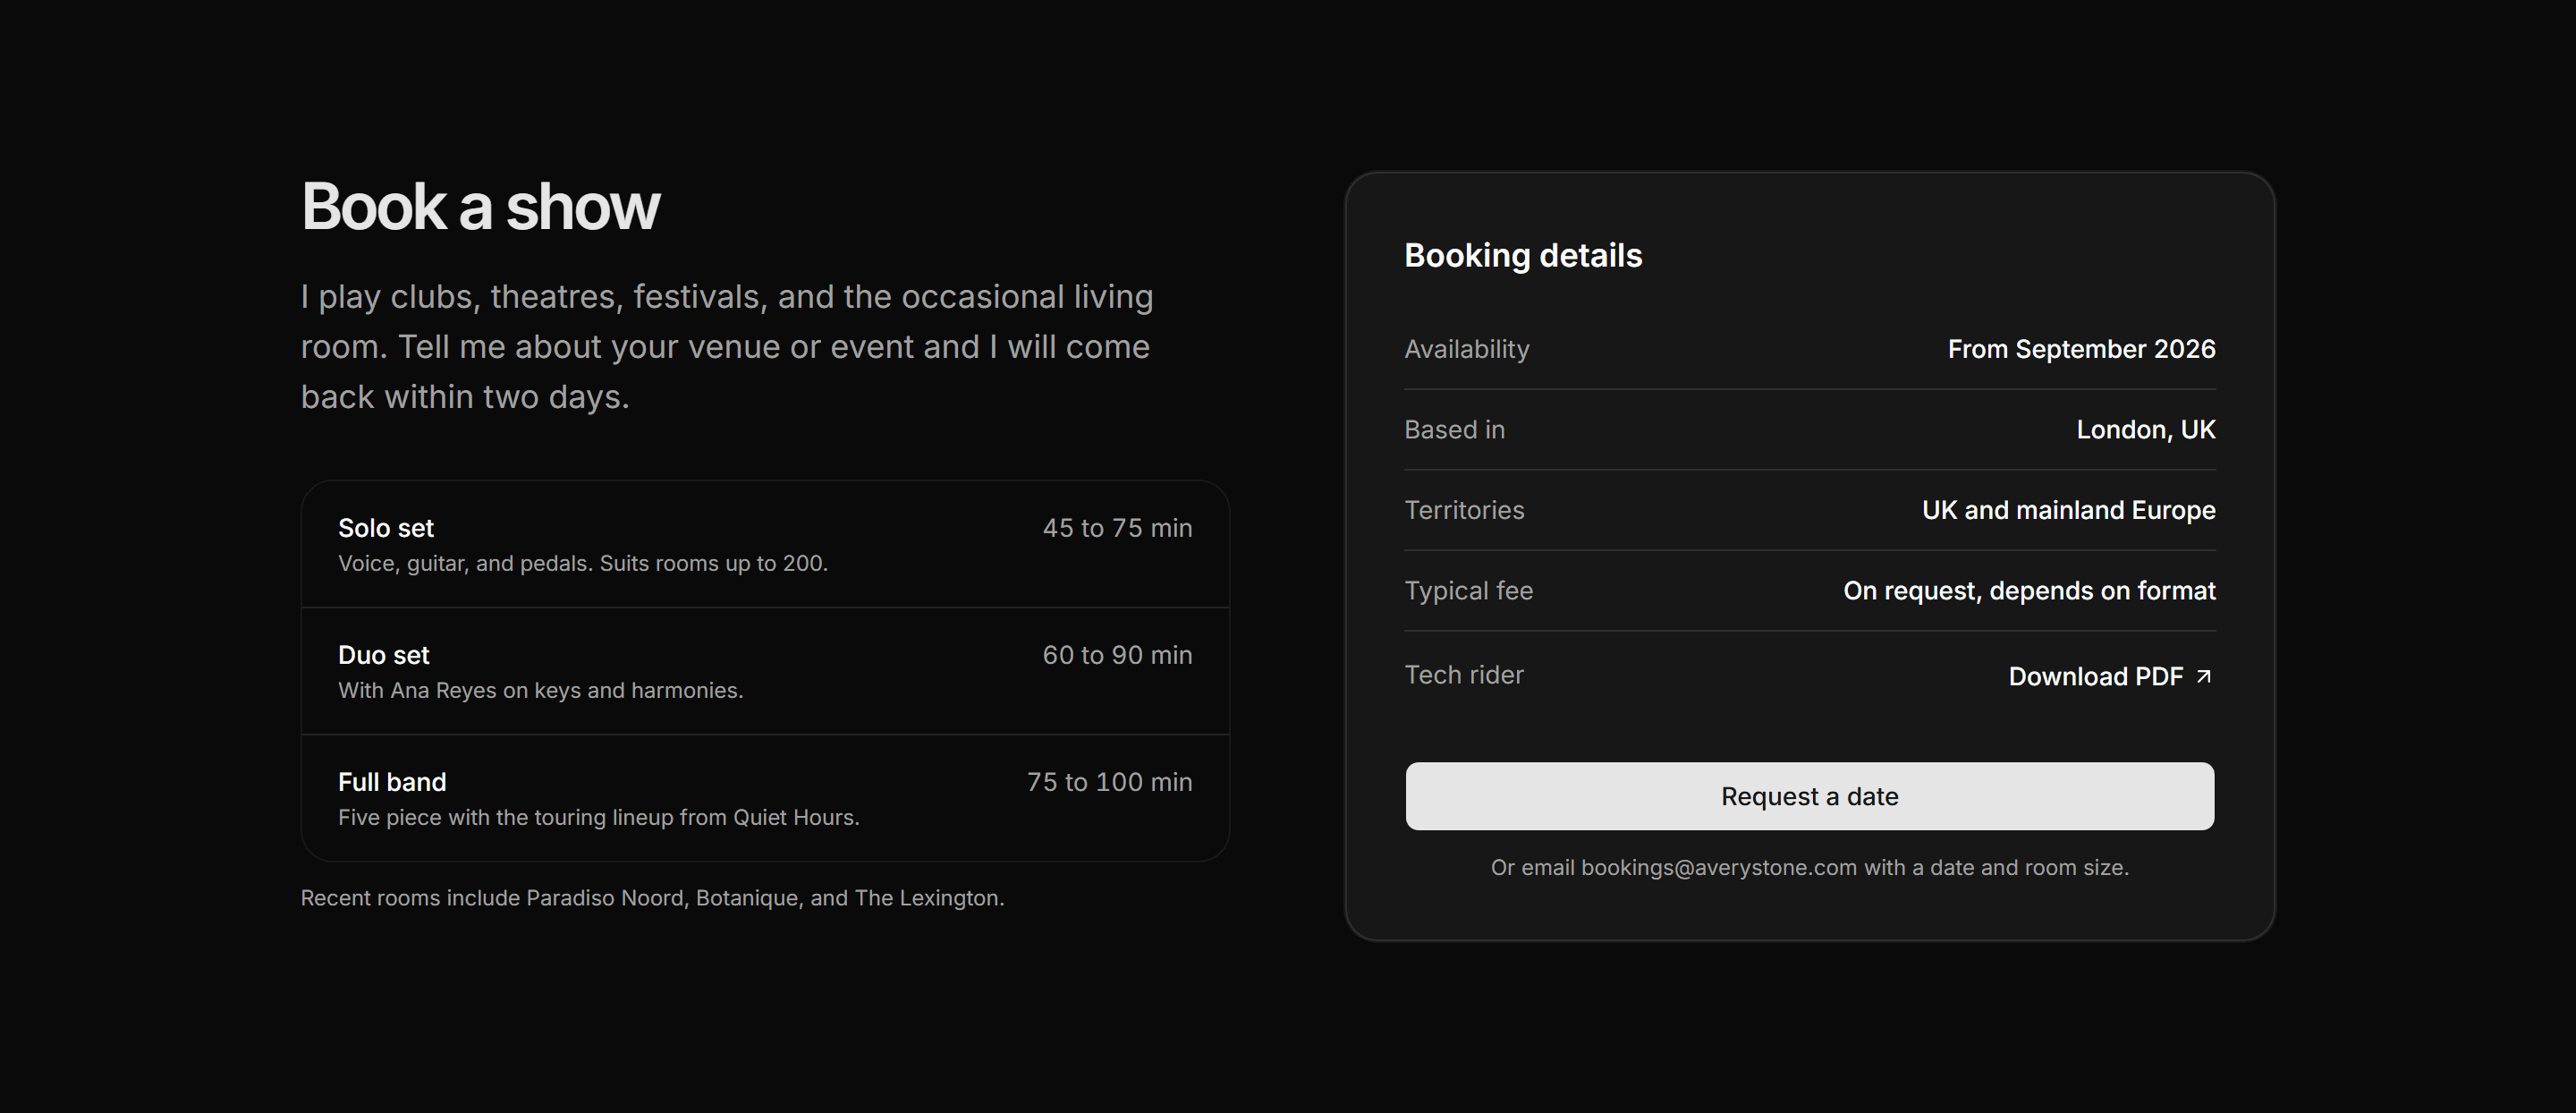Click the Voice, guitar, and pedals description

pos(583,564)
